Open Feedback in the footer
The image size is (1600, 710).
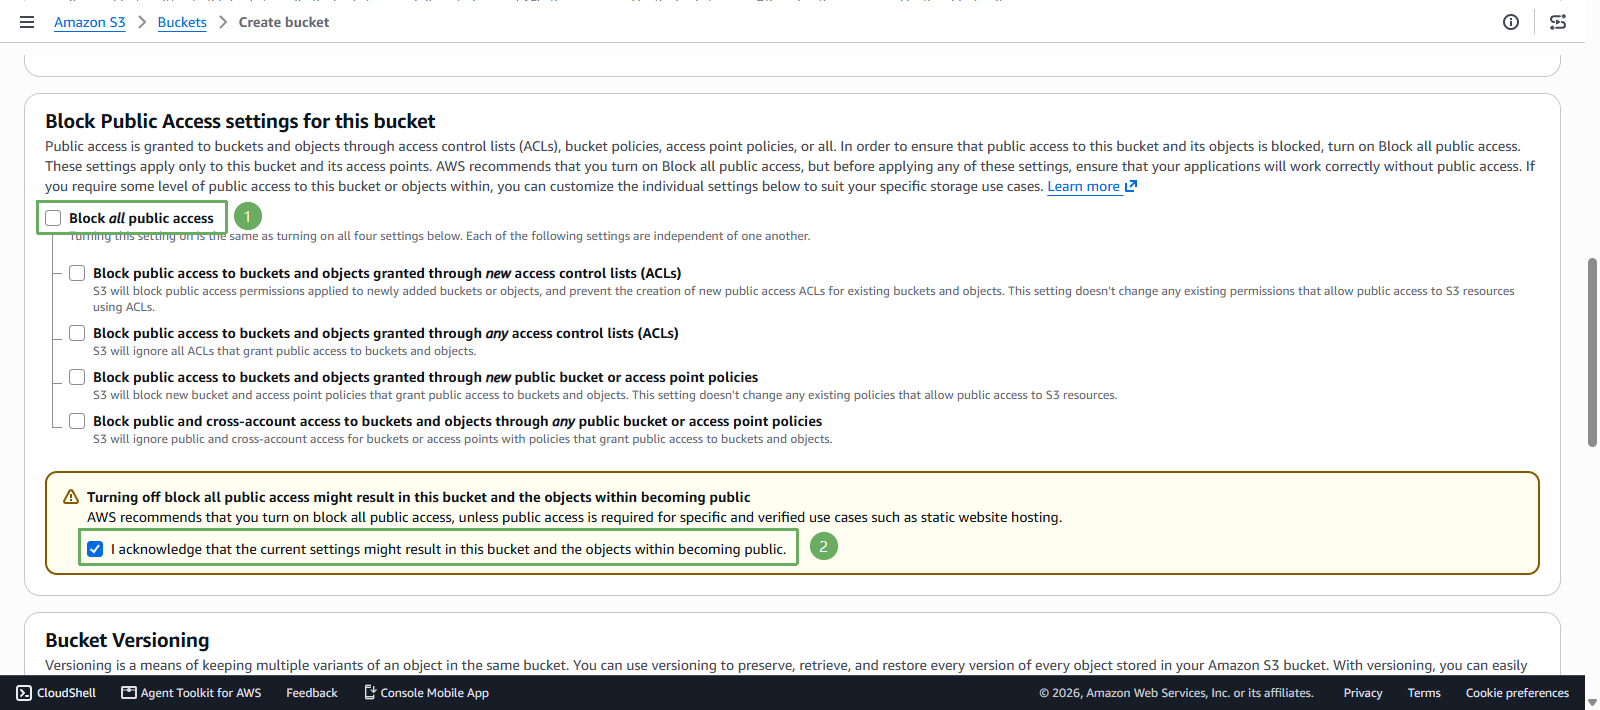tap(312, 693)
